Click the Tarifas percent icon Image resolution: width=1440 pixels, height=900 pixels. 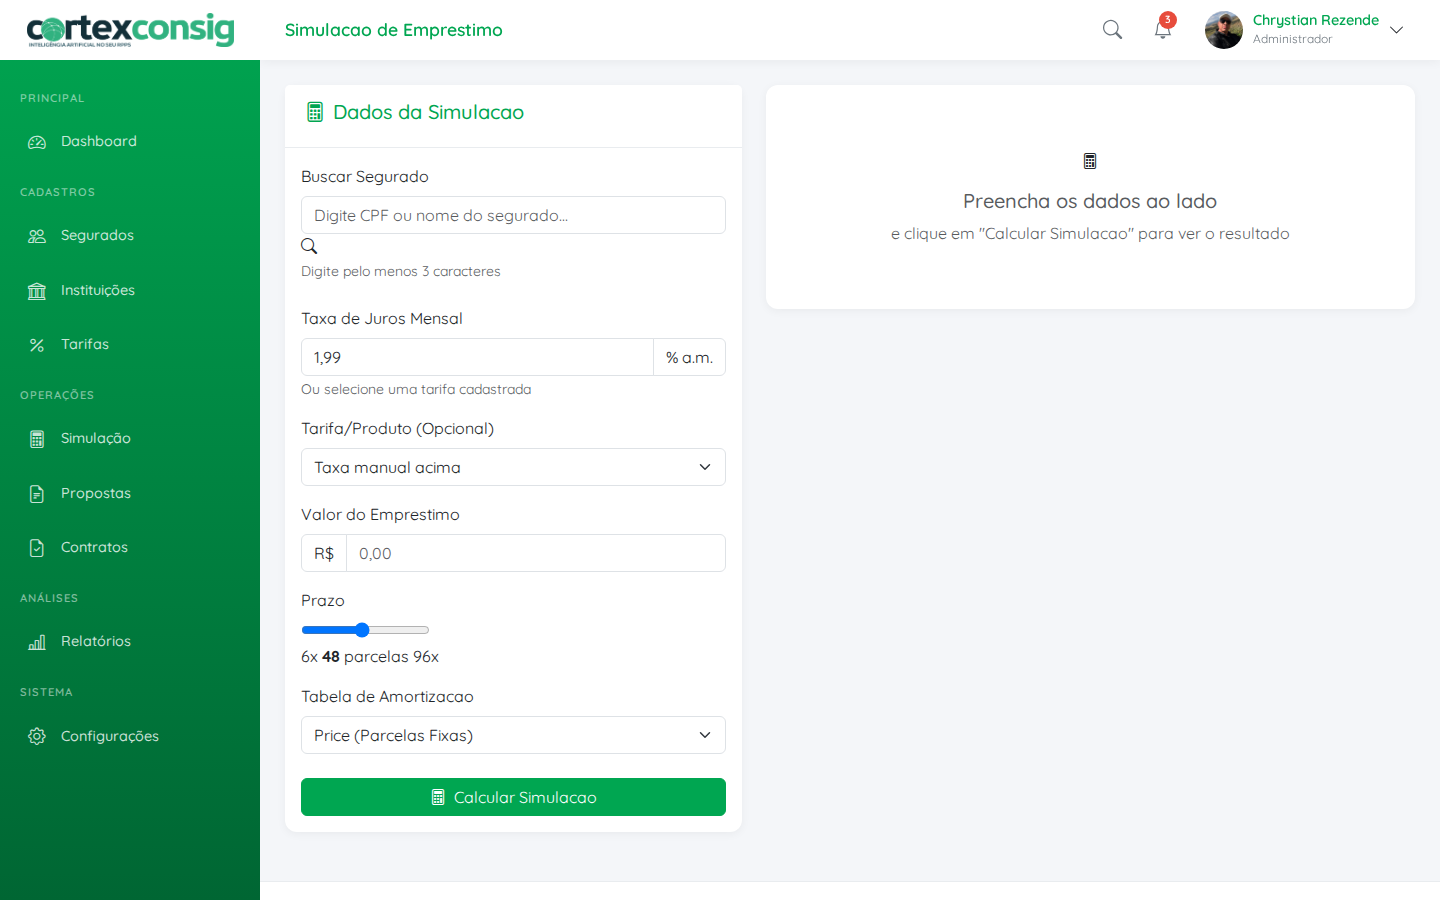(37, 345)
